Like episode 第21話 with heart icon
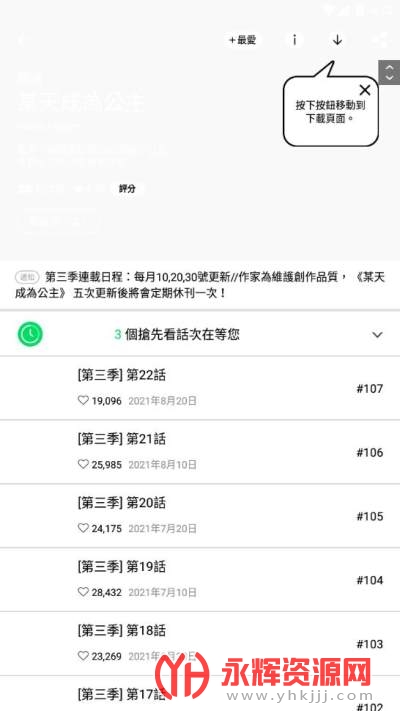 pyautogui.click(x=83, y=464)
